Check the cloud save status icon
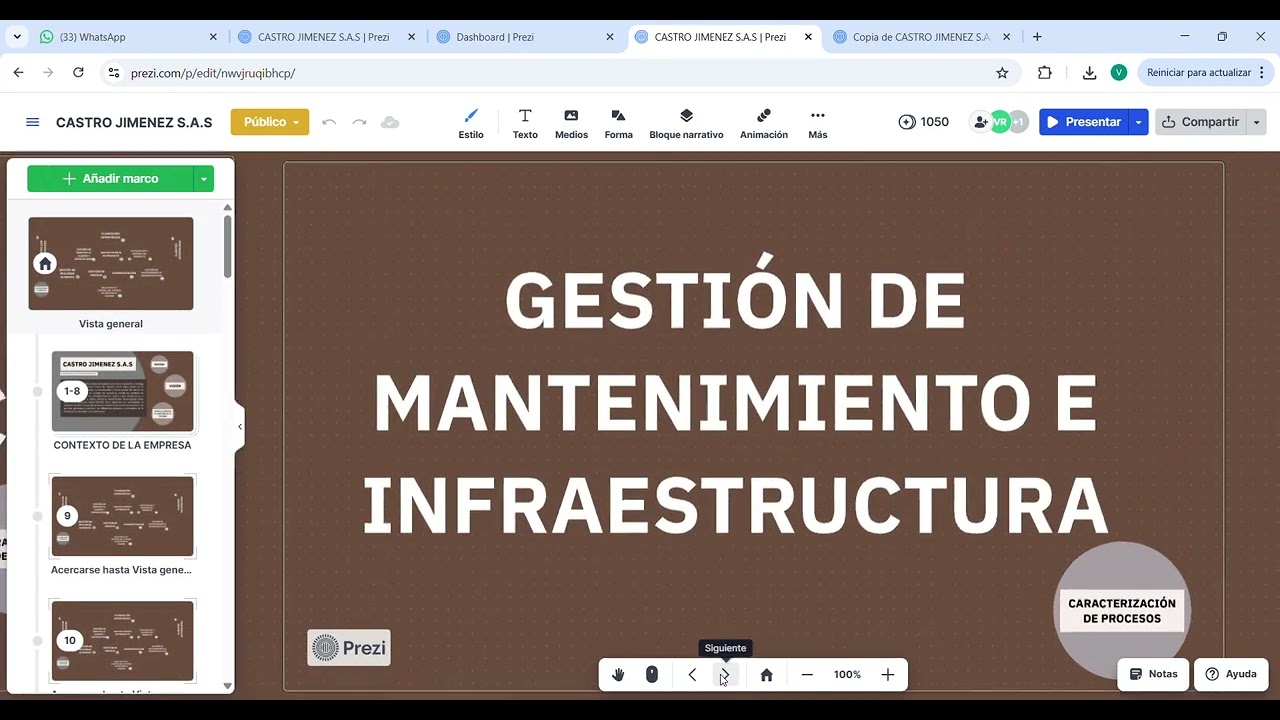Image resolution: width=1280 pixels, height=720 pixels. [390, 122]
